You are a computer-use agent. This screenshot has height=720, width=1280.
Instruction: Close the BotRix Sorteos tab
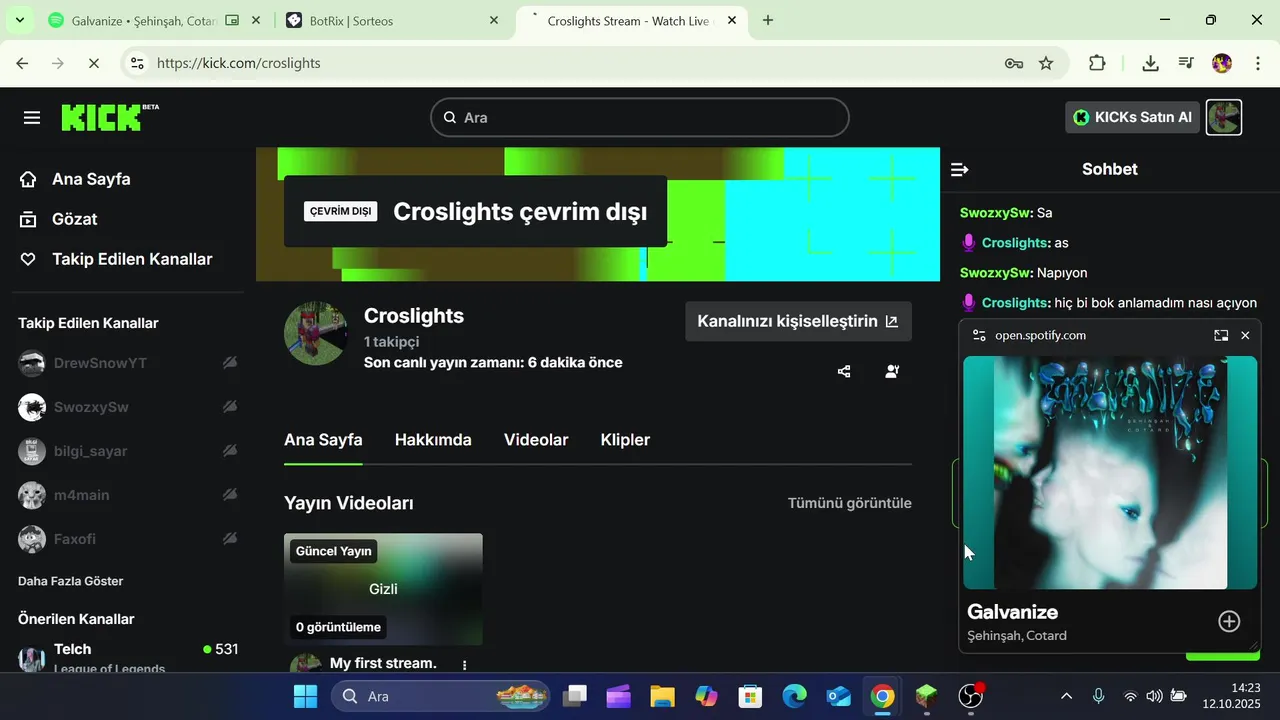(x=493, y=20)
